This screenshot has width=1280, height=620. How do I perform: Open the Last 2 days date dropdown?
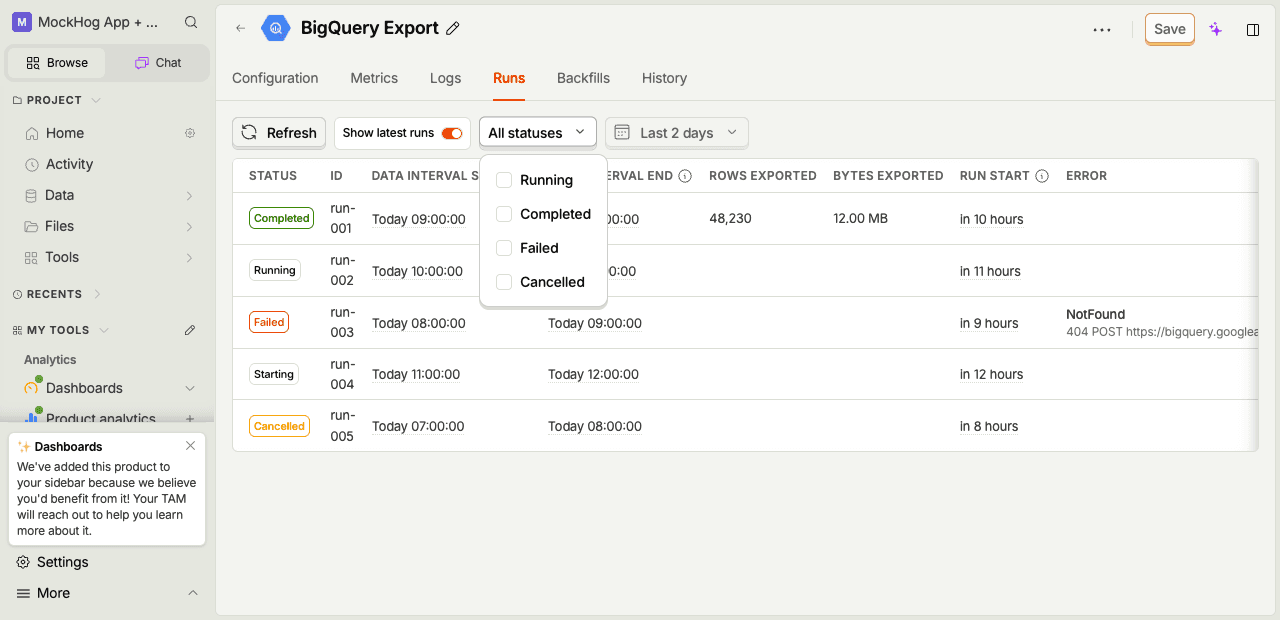click(677, 133)
